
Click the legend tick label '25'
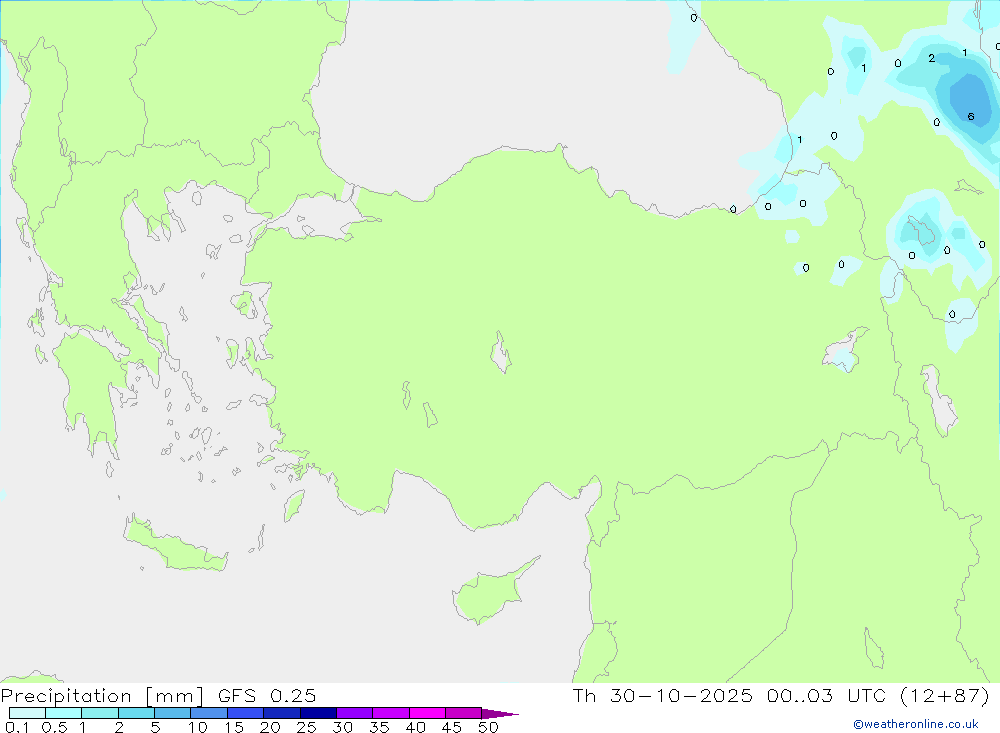306,727
